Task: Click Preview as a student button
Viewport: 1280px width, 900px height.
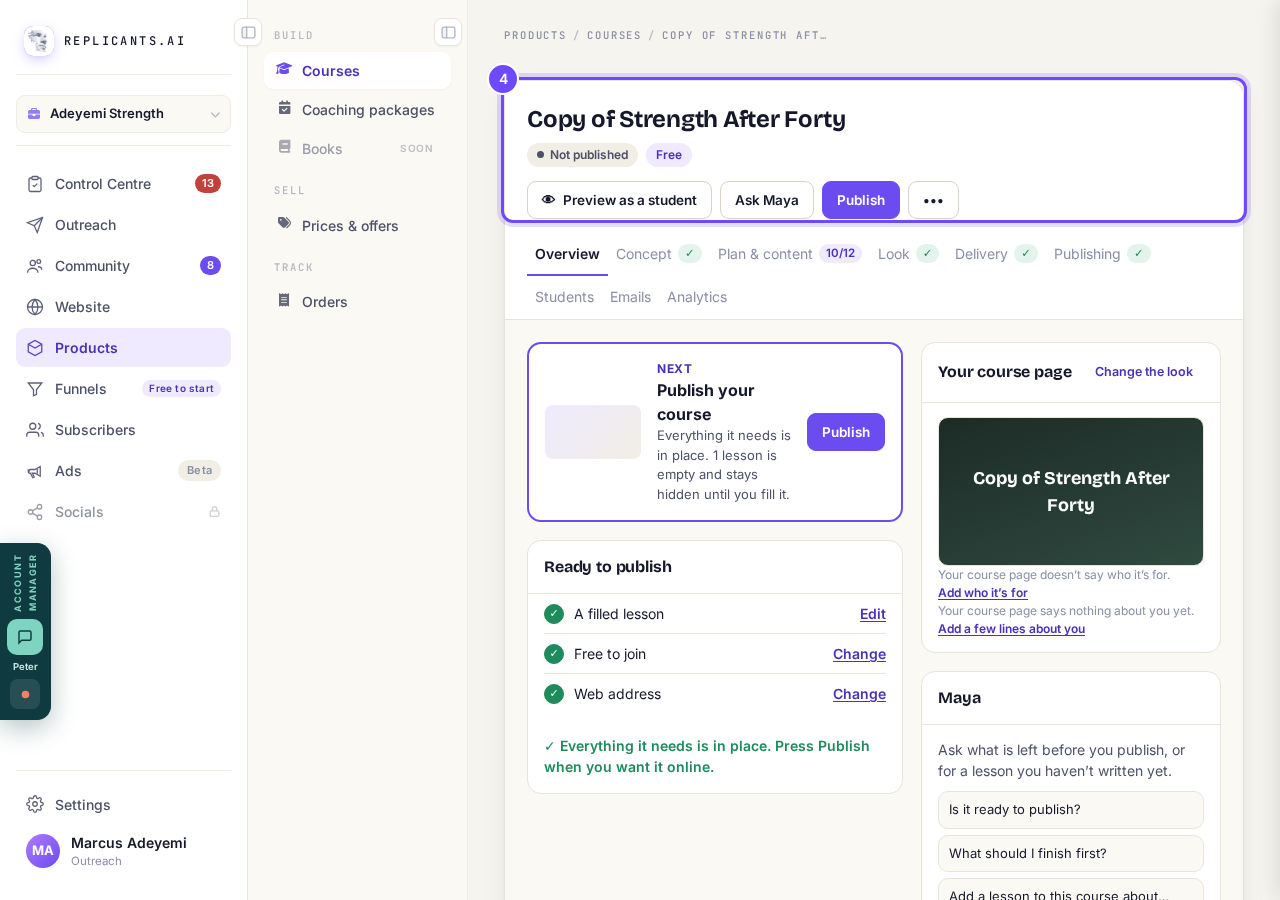Action: tap(619, 200)
